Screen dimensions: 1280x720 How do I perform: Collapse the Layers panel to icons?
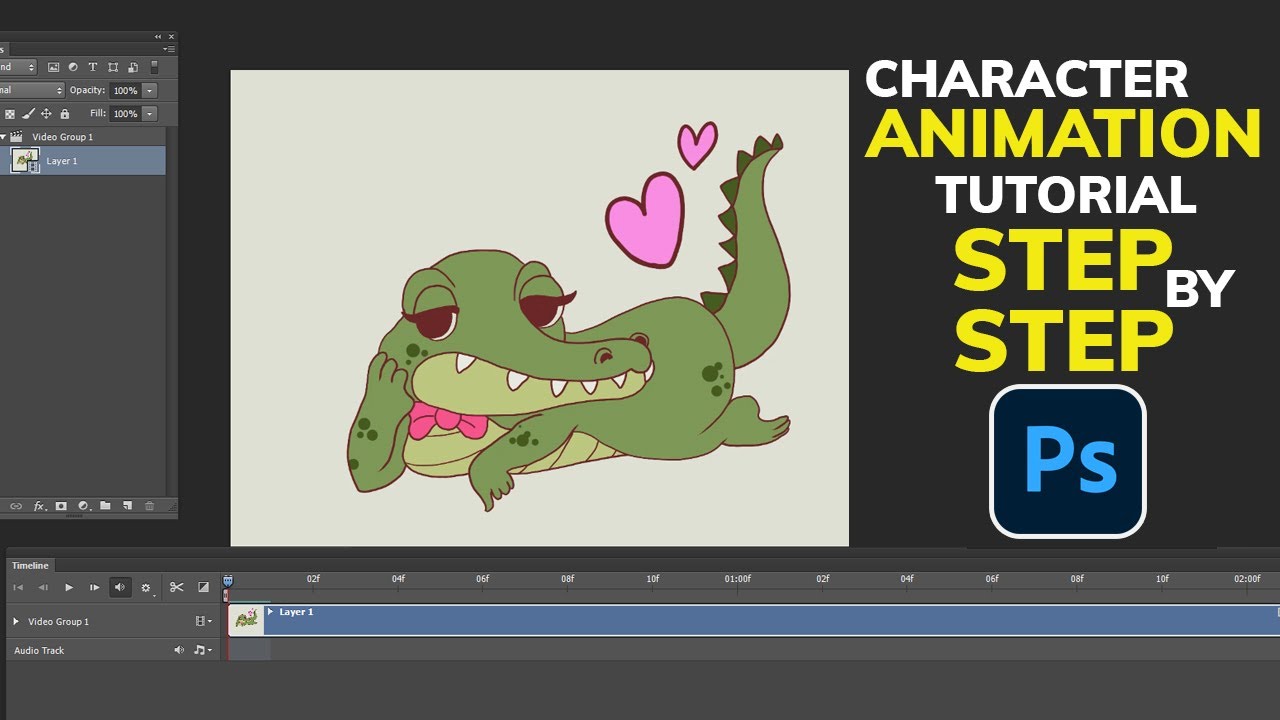tap(157, 36)
